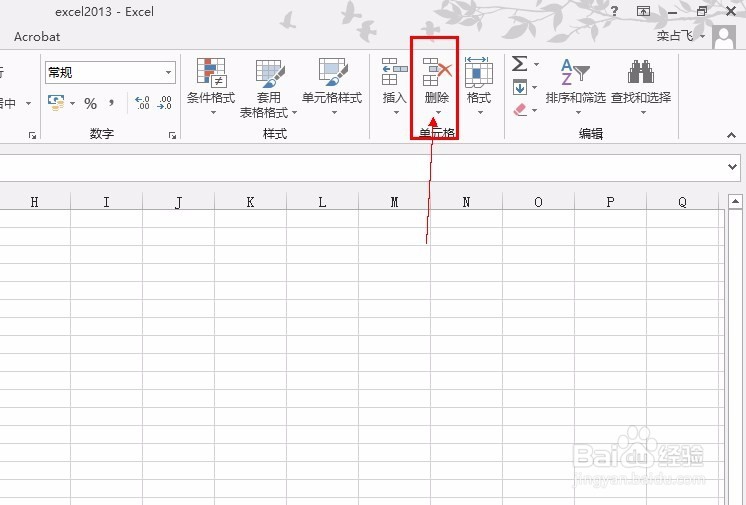Apply comma style number format
This screenshot has height=505, width=746.
tap(111, 103)
